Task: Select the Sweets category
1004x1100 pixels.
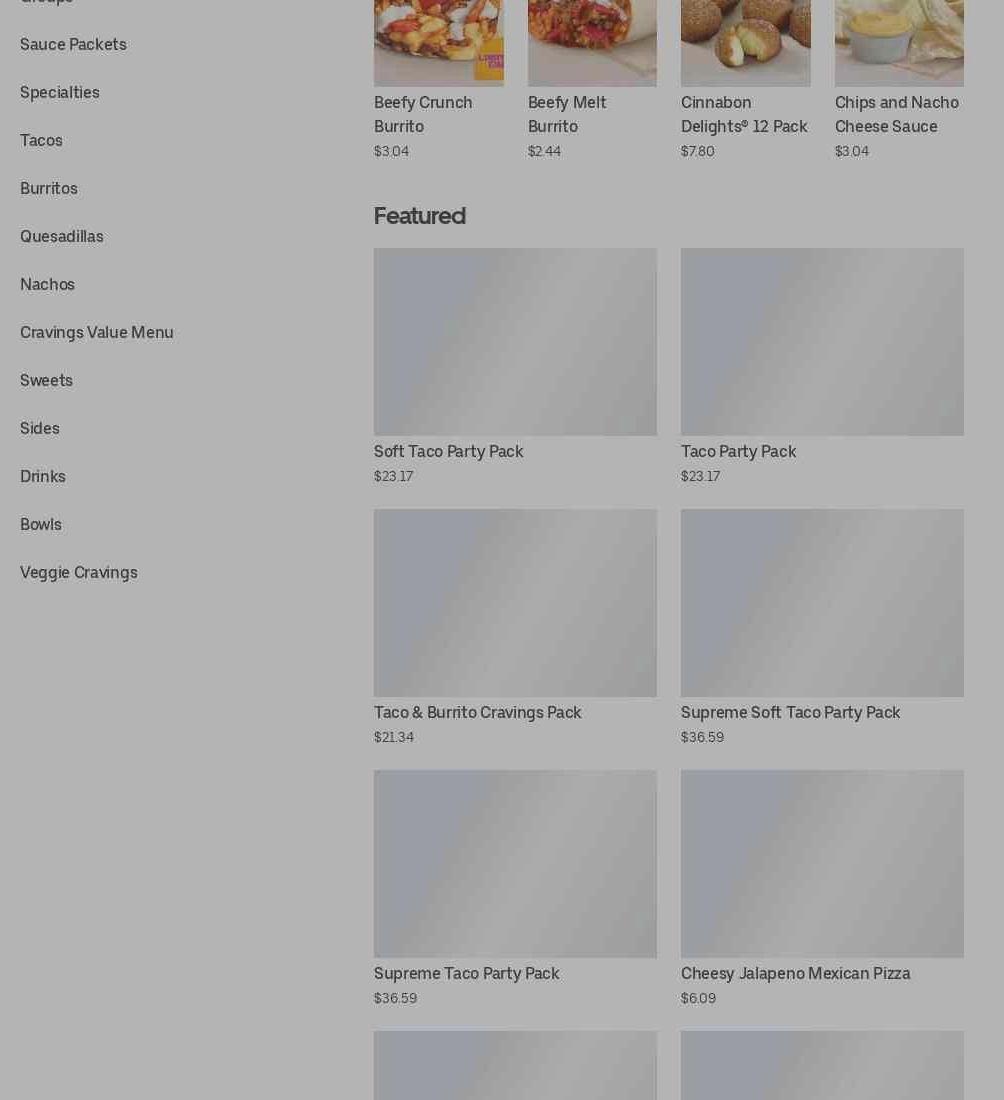Action: click(46, 380)
